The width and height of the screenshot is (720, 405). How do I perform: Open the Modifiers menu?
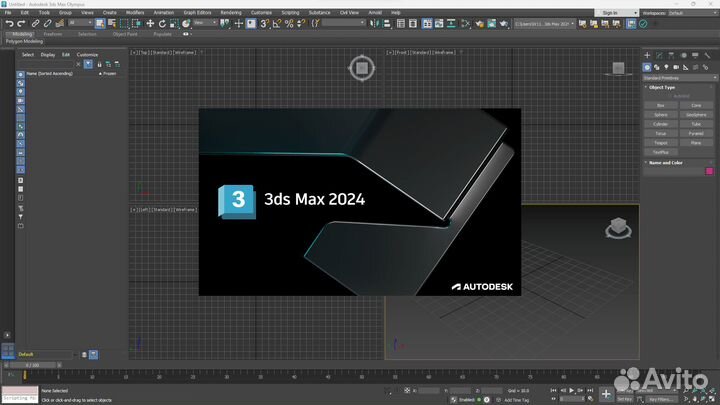click(135, 12)
